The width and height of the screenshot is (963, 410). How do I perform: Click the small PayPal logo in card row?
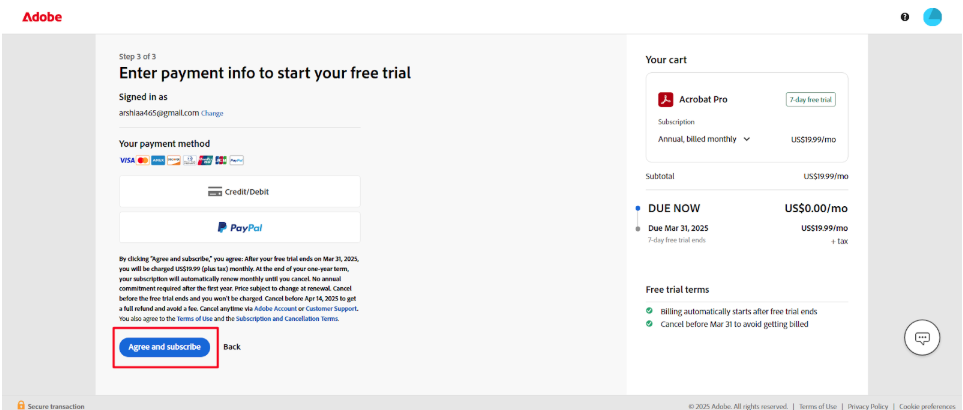[237, 160]
